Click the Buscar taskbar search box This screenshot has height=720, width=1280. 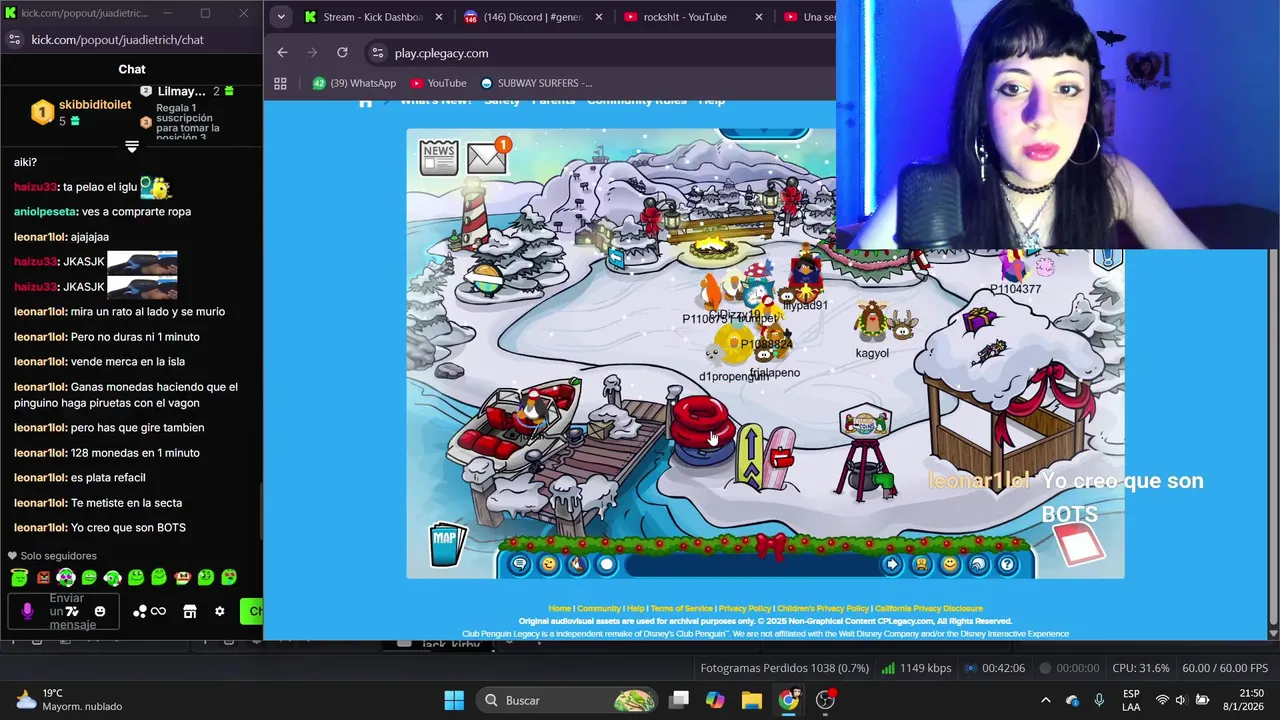[566, 700]
